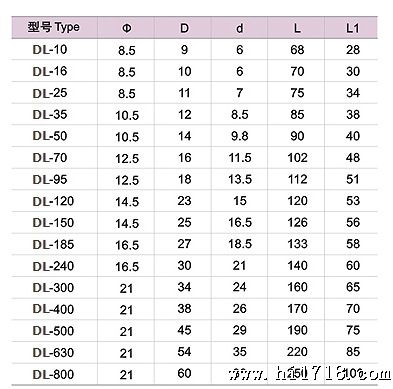393x389 pixels.
Task: Select the L1 column header
Action: coord(353,28)
